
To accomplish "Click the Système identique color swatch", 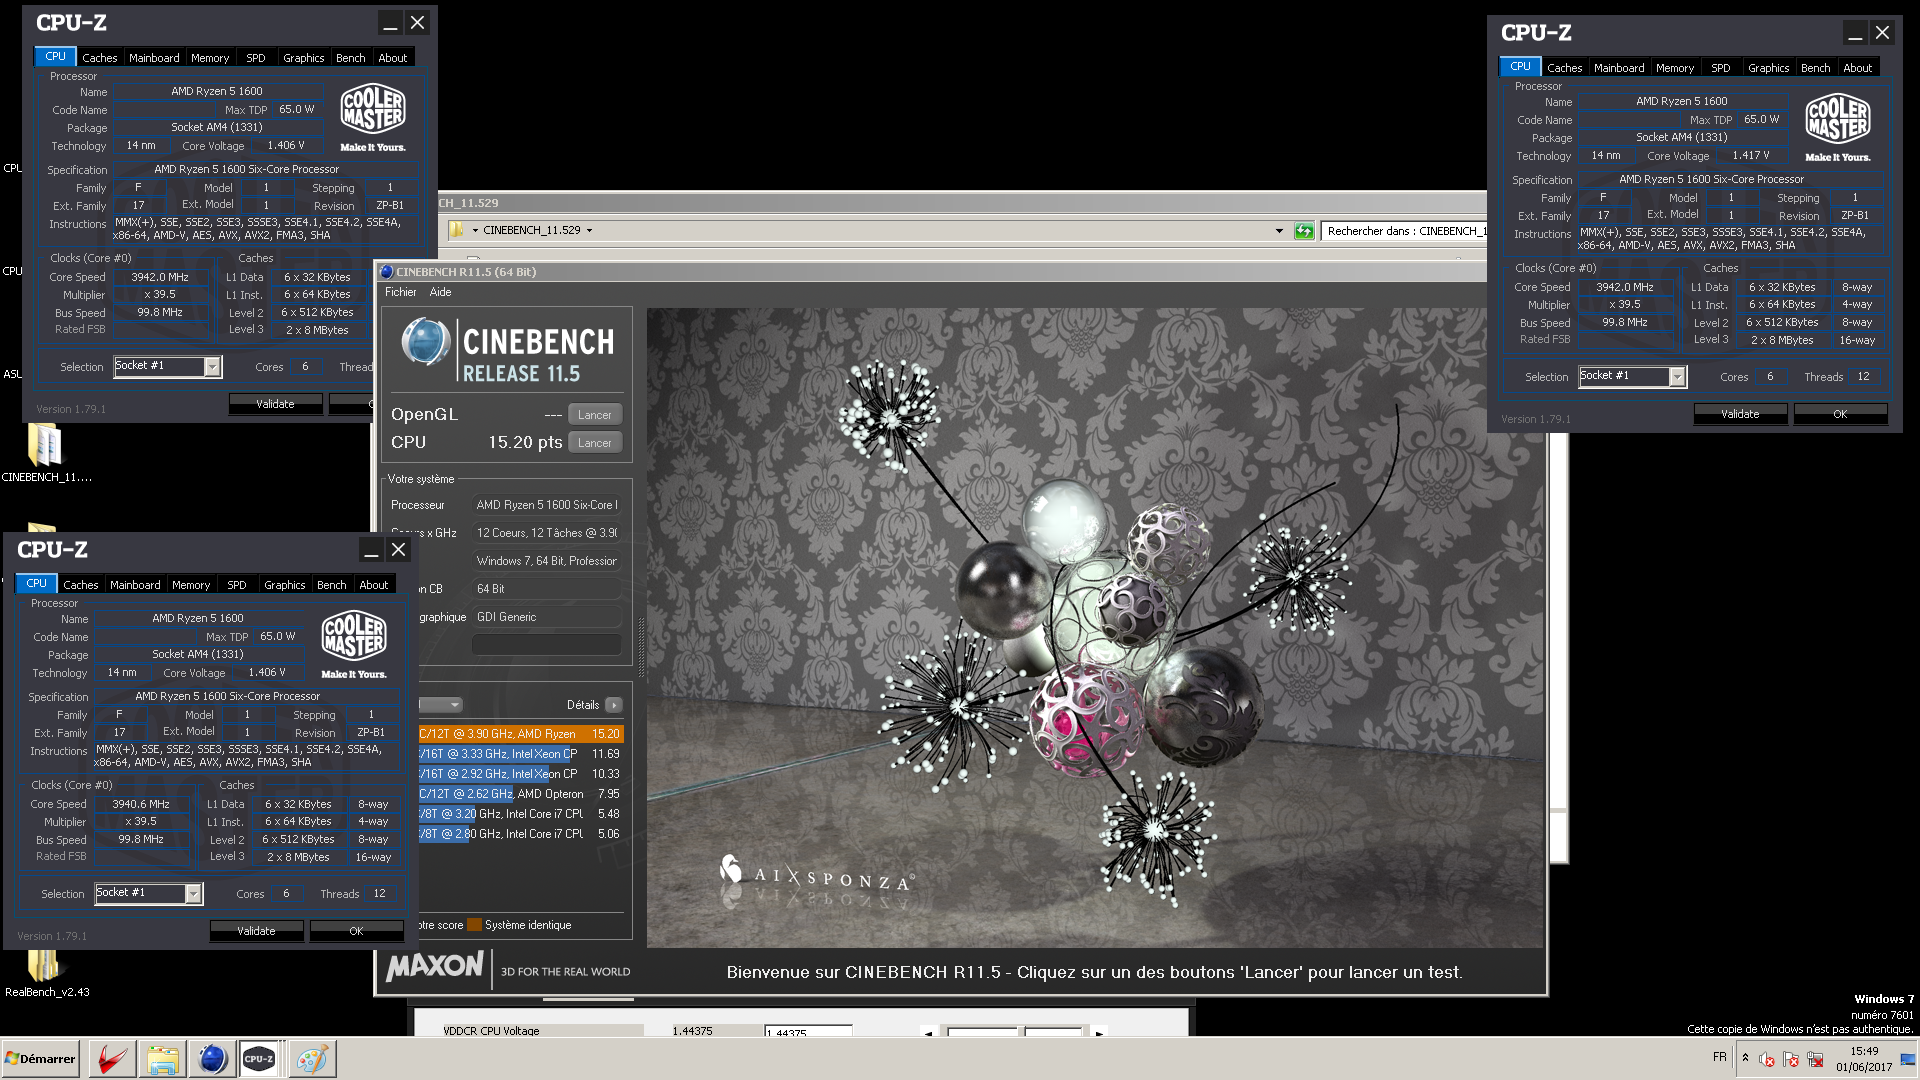I will point(474,925).
